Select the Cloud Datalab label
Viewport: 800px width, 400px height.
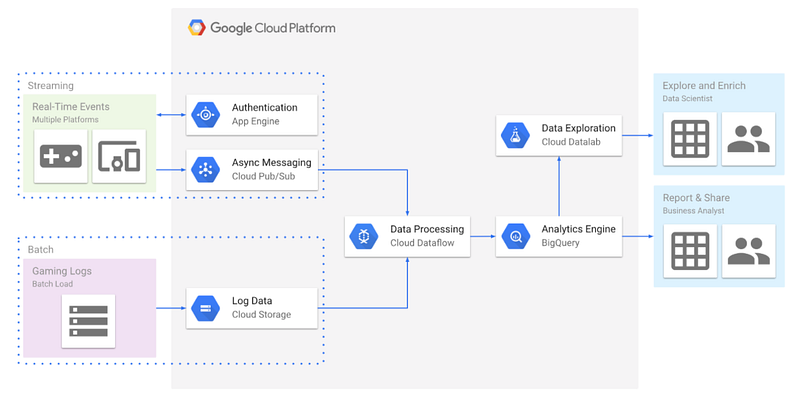click(571, 142)
